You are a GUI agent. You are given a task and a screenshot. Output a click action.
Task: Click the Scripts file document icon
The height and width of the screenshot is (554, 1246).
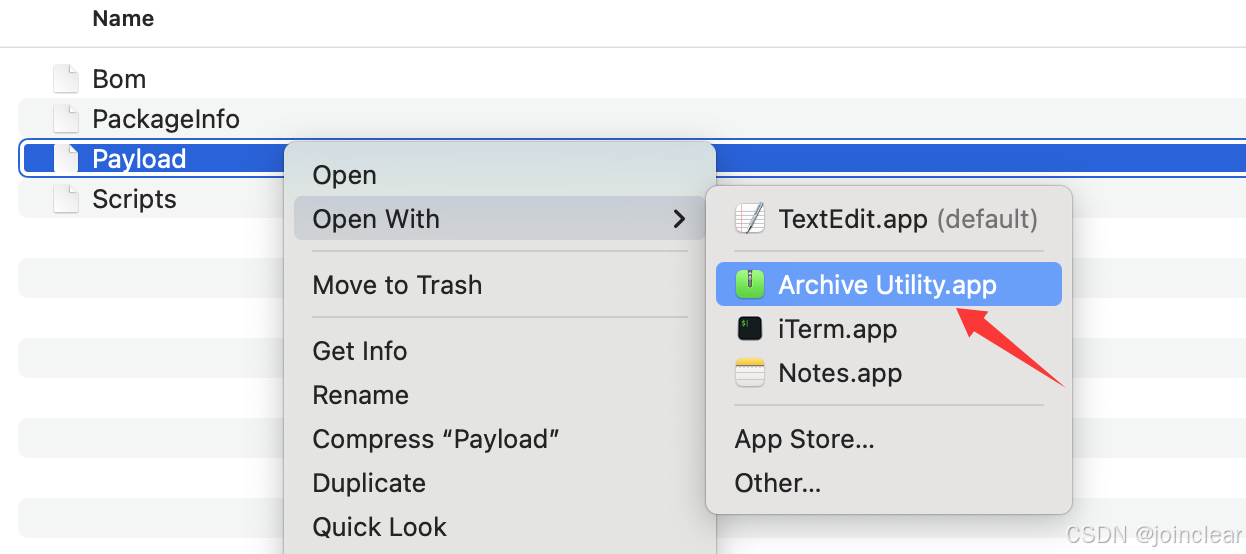65,199
